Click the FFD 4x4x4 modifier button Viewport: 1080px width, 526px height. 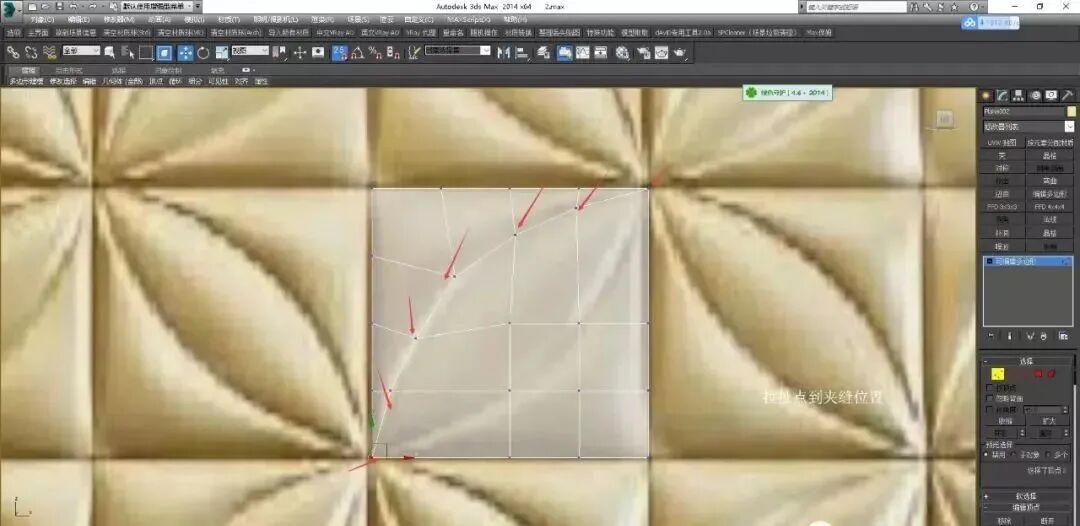(x=1050, y=207)
